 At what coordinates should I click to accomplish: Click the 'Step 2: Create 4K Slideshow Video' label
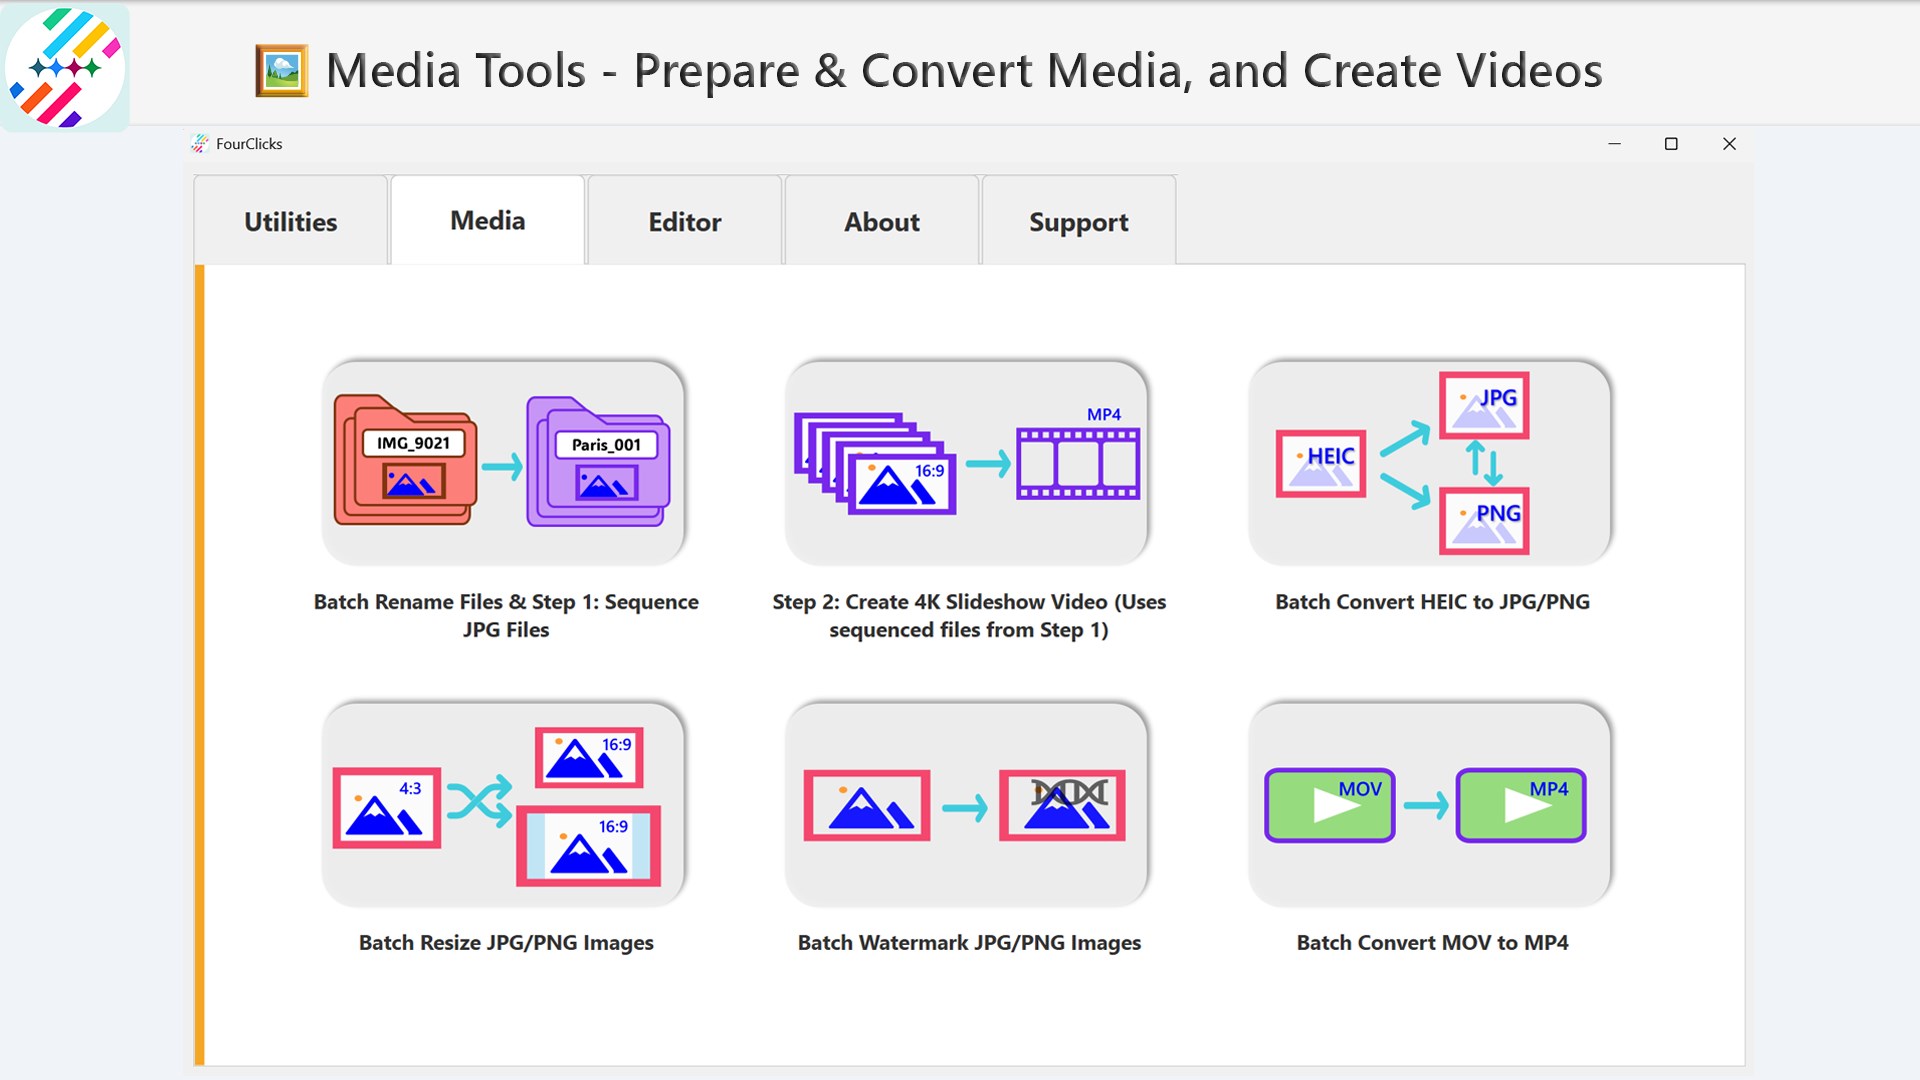969,615
